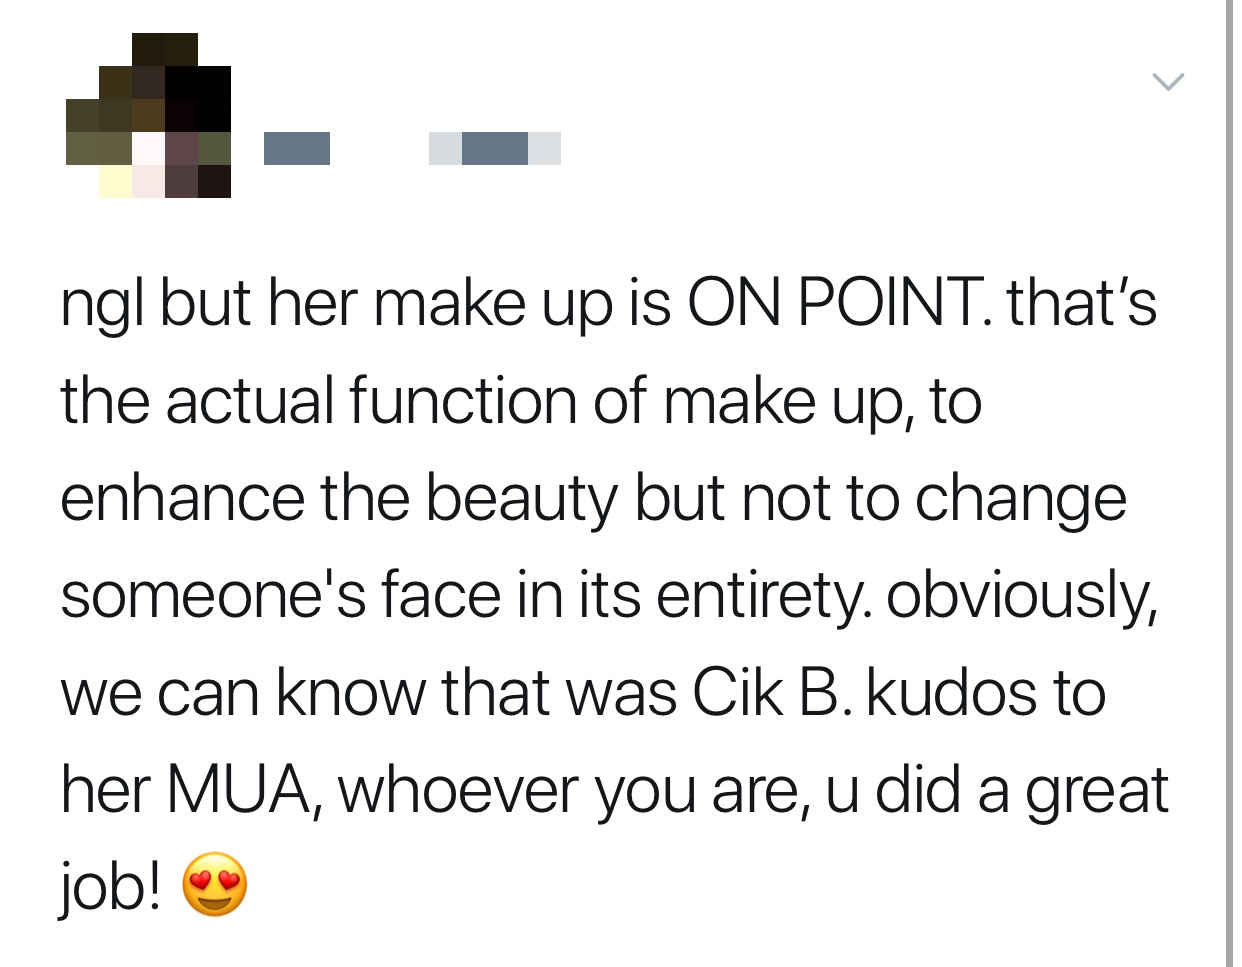
Task: Click the word "enhance" in the tweet
Action: pyautogui.click(x=182, y=498)
